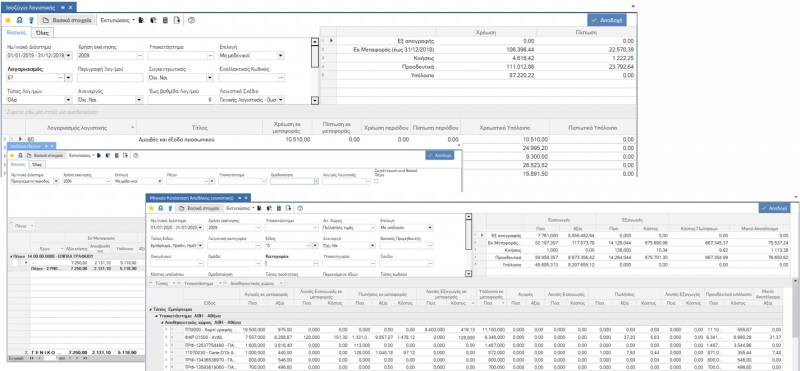Viewport: 800px width, 371px height.
Task: Click the help icon in Μηνιαία Κατάσταση Αποθήκης toolbar
Action: coord(300,208)
